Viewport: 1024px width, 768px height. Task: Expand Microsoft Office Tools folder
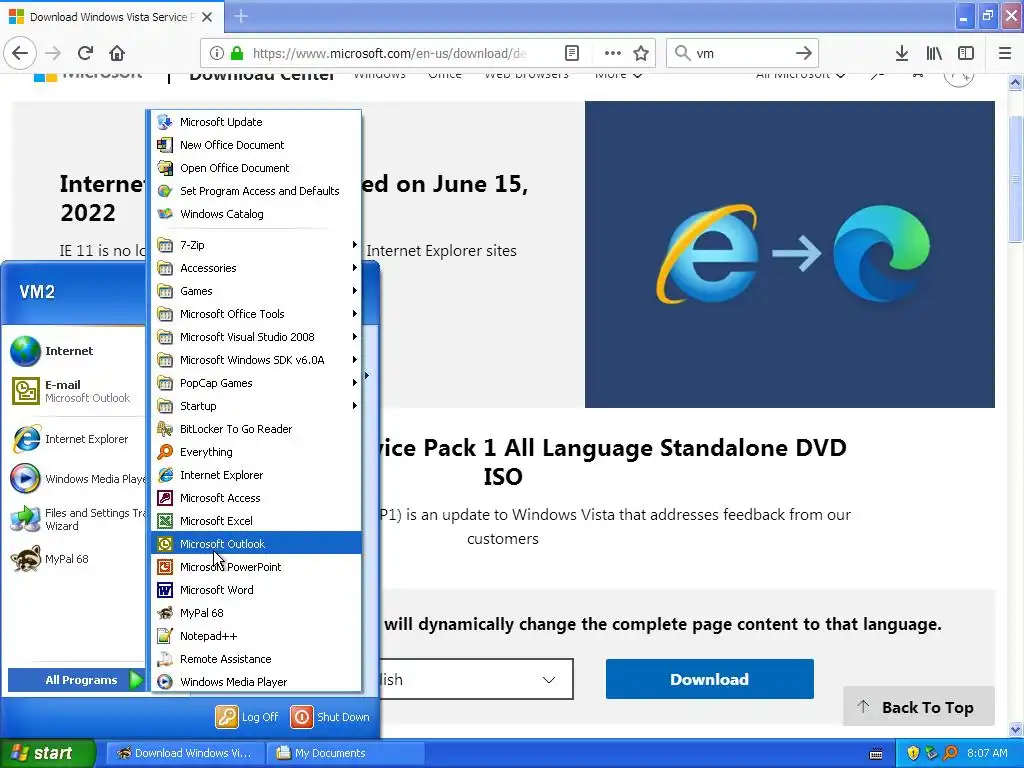256,313
